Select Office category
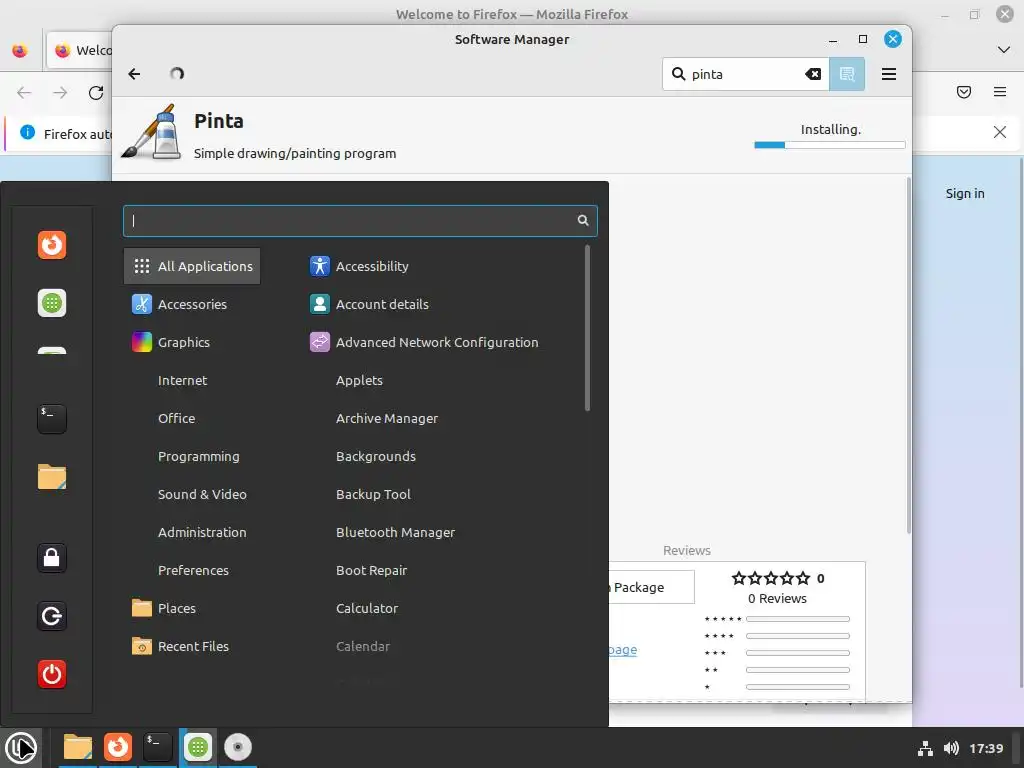 (x=192, y=418)
